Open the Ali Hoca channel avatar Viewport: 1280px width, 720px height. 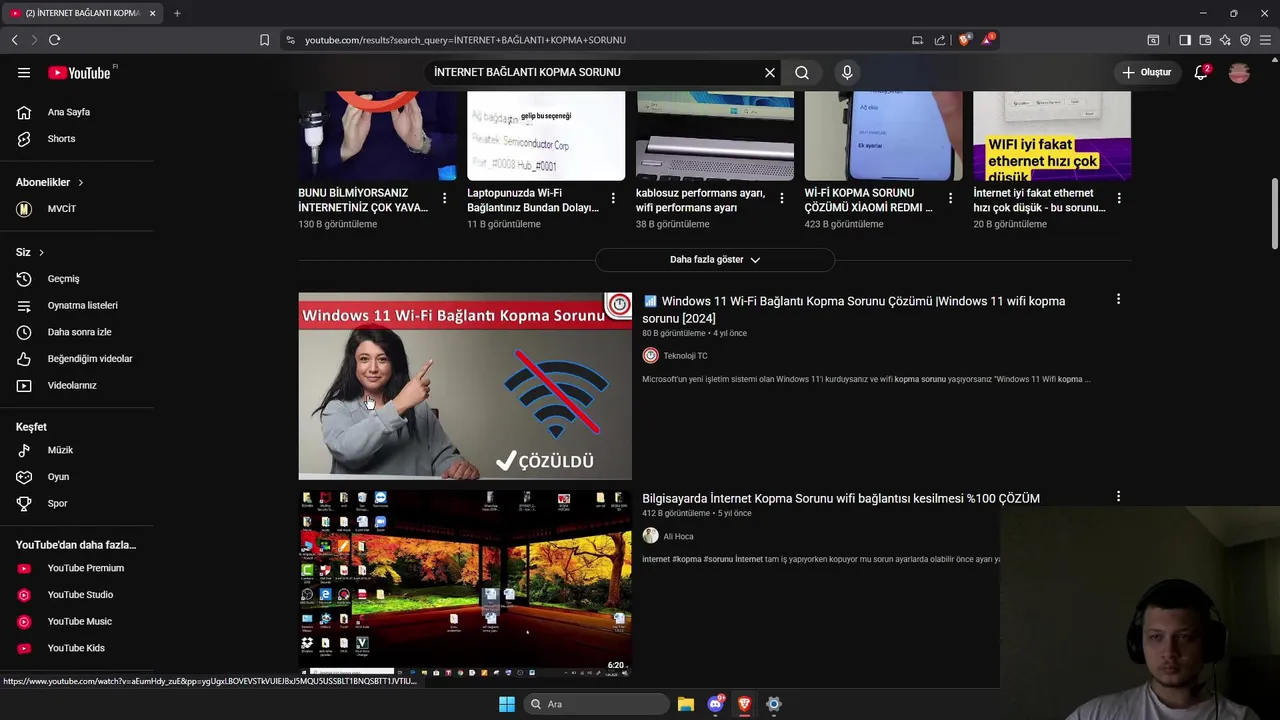pyautogui.click(x=650, y=535)
